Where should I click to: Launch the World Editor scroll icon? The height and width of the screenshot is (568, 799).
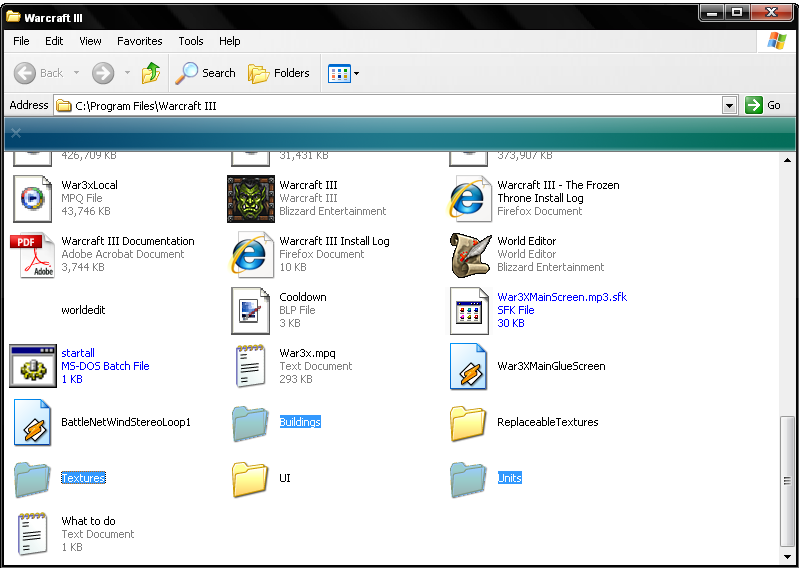pos(469,255)
